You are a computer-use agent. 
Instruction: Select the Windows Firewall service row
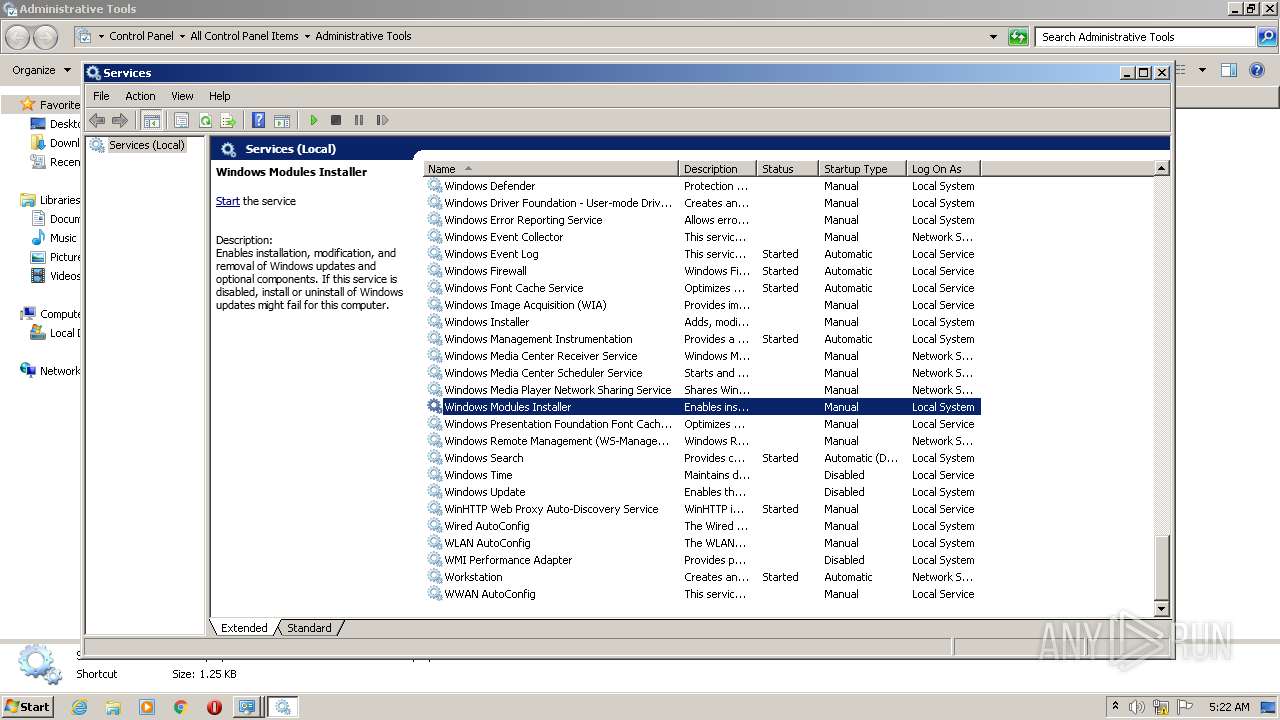coord(702,271)
